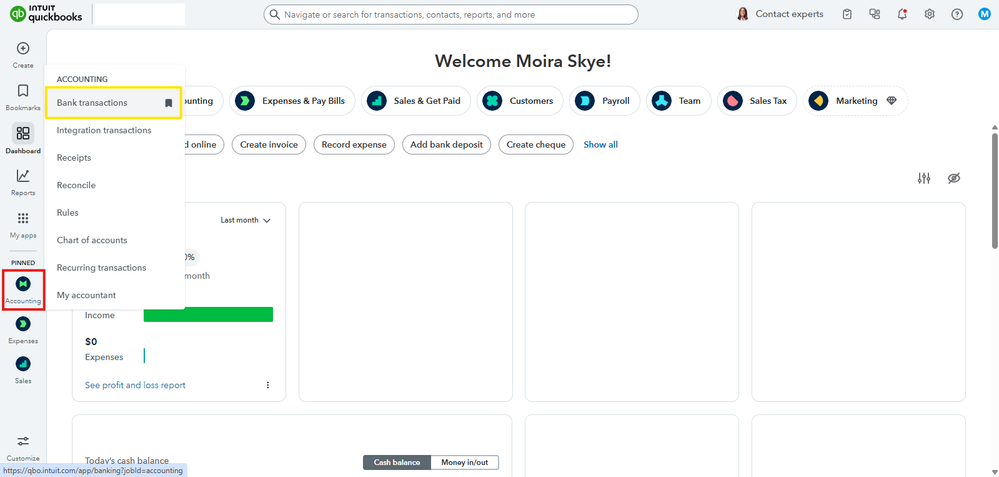Open Recurring transactions menu item
999x477 pixels.
pos(101,267)
